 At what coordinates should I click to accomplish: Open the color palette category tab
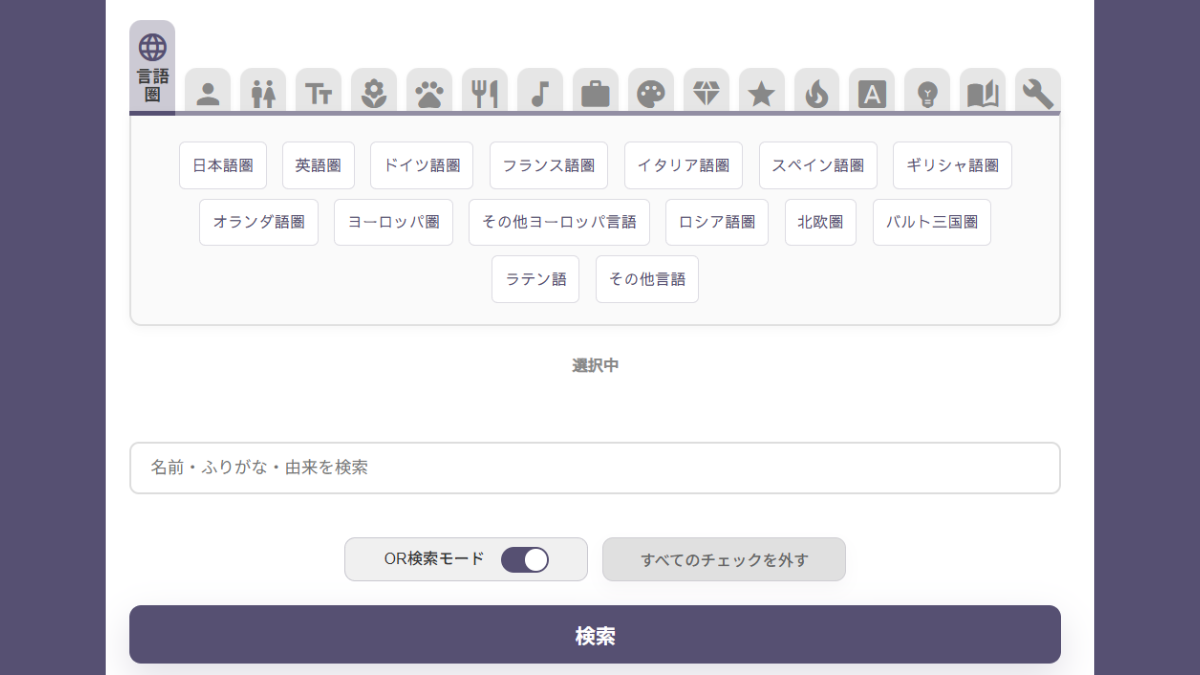[x=651, y=93]
